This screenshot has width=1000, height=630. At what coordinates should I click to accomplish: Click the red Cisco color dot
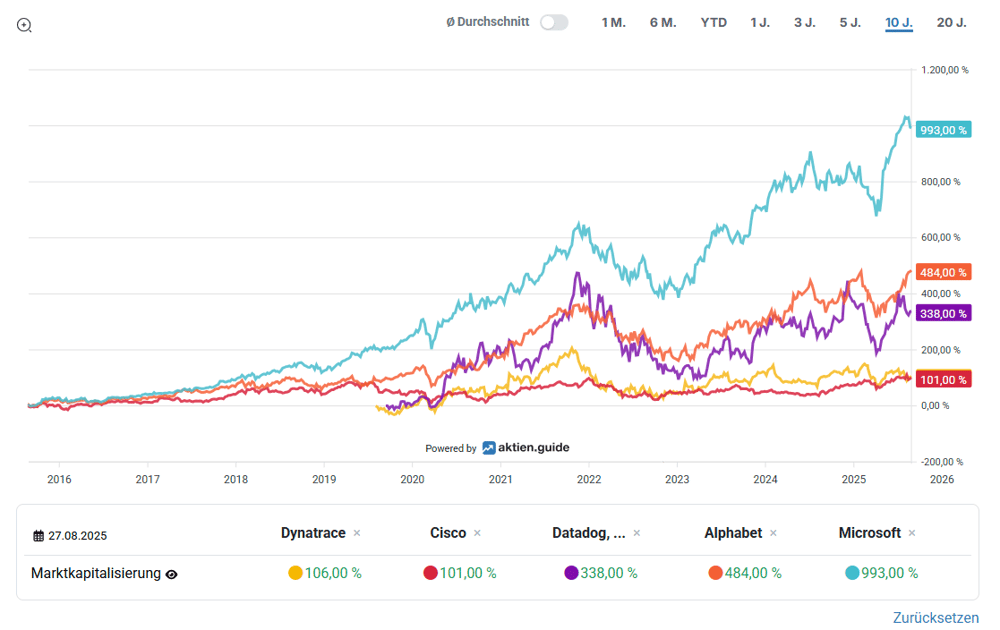430,573
